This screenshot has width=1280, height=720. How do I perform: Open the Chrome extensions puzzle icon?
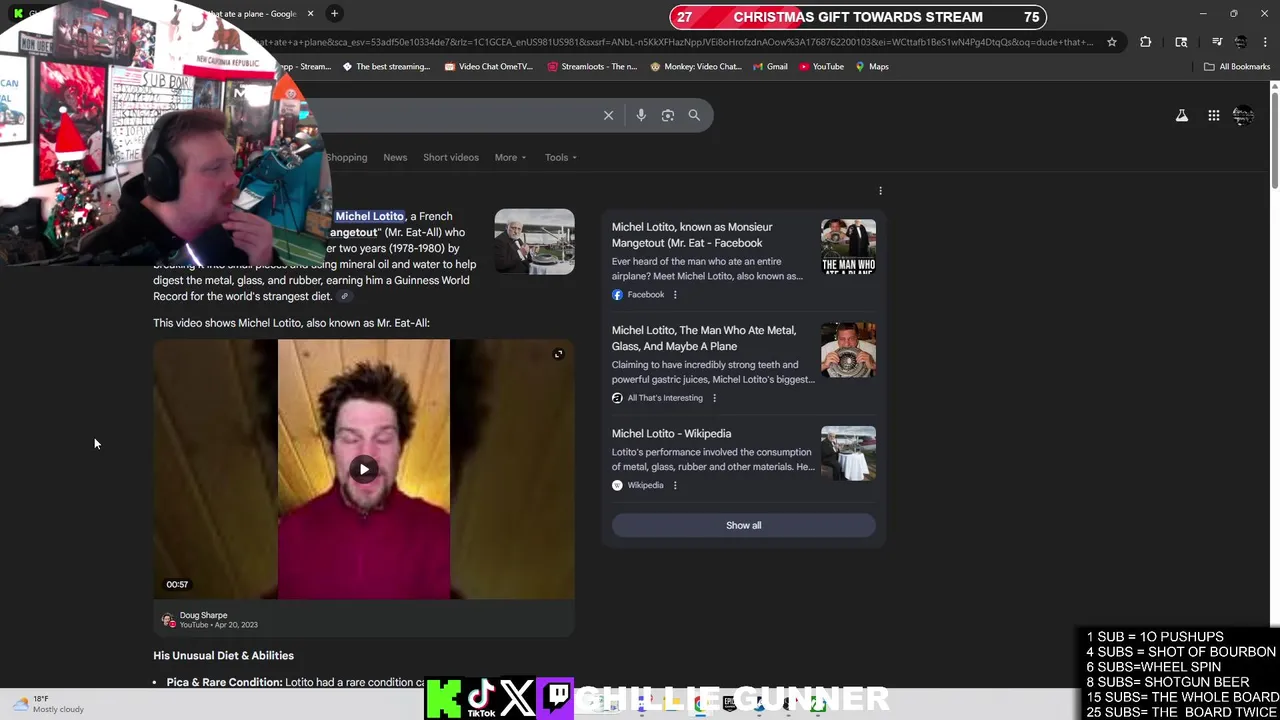click(1146, 42)
